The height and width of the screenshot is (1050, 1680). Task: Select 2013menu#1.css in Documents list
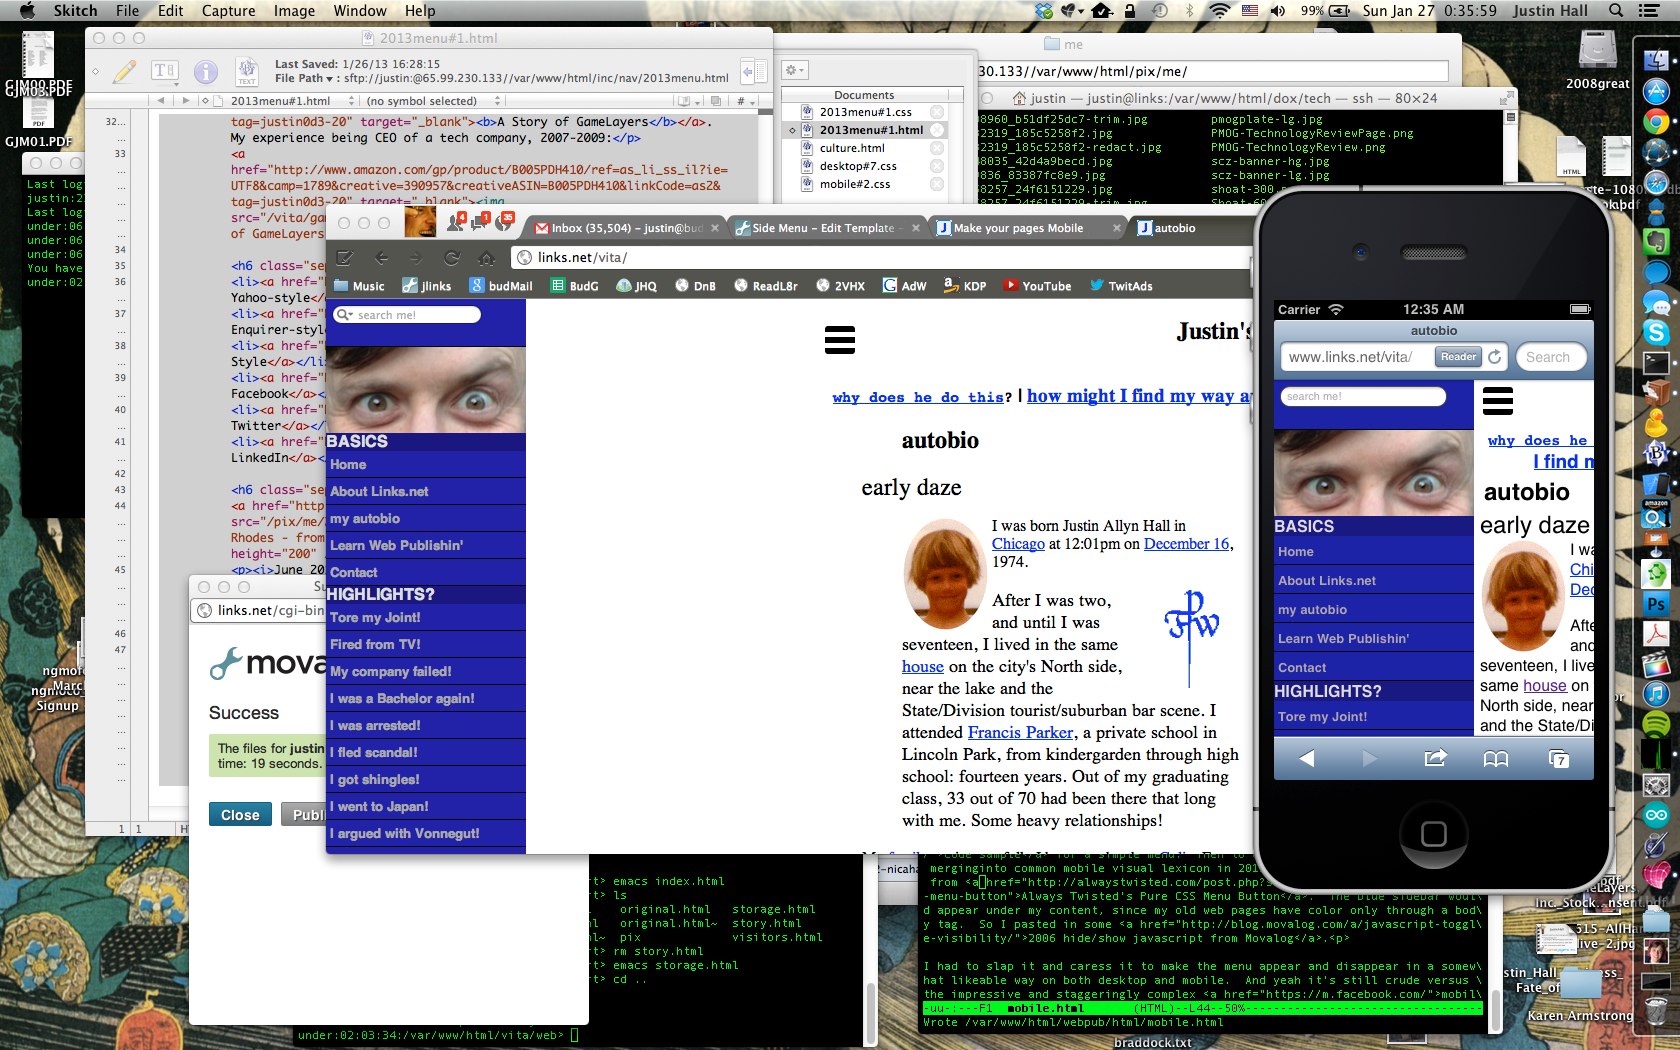(865, 112)
